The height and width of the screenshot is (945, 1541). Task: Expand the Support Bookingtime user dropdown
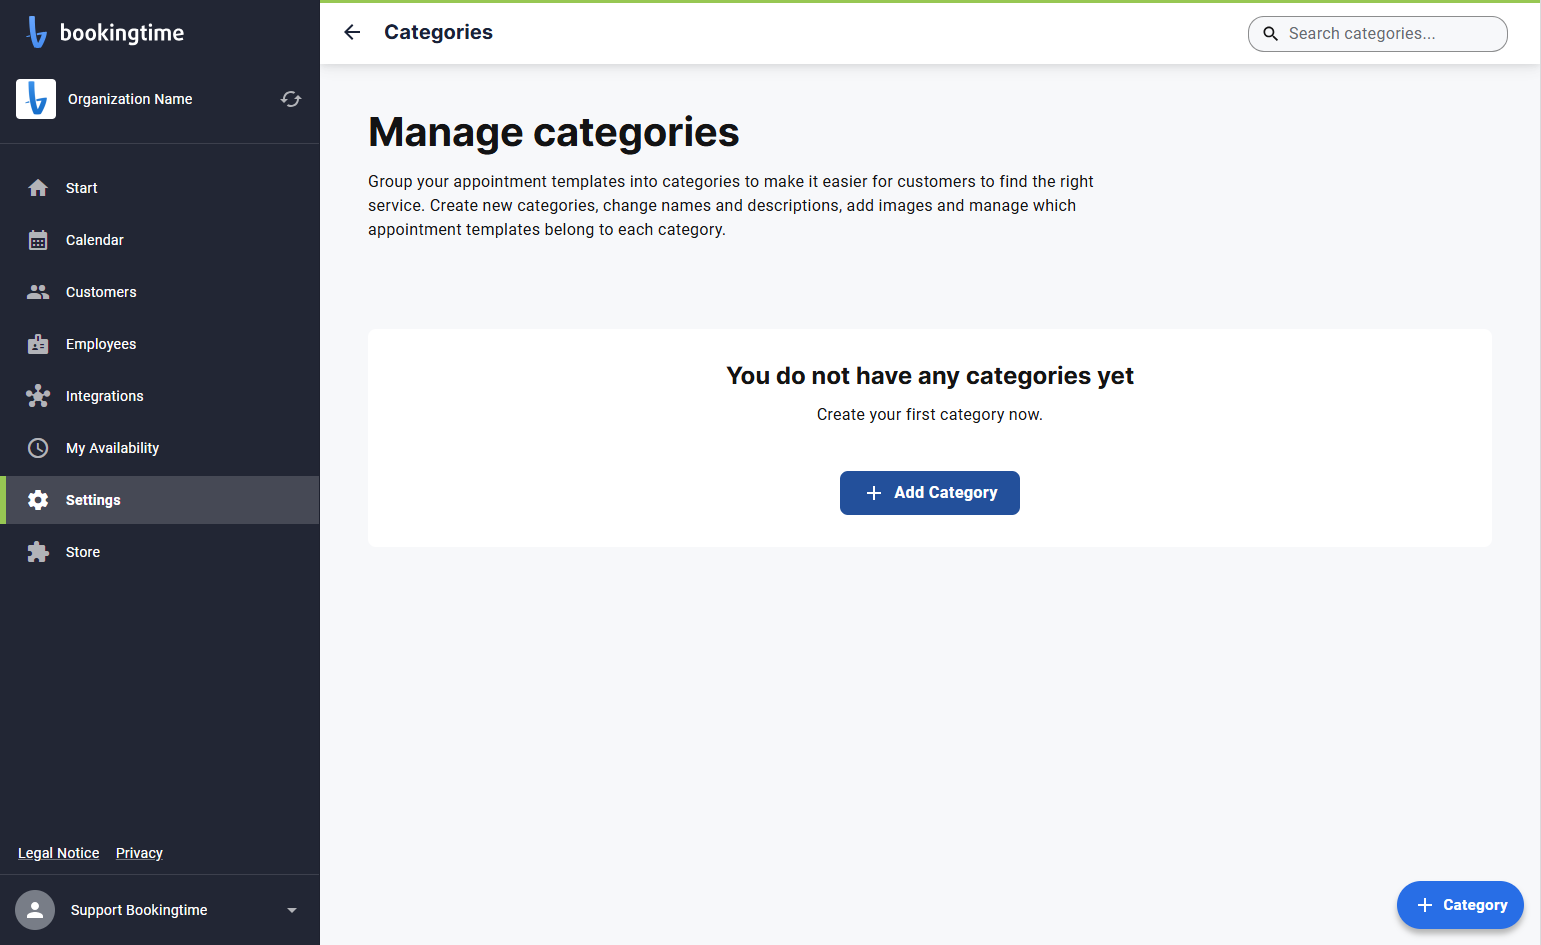click(292, 910)
